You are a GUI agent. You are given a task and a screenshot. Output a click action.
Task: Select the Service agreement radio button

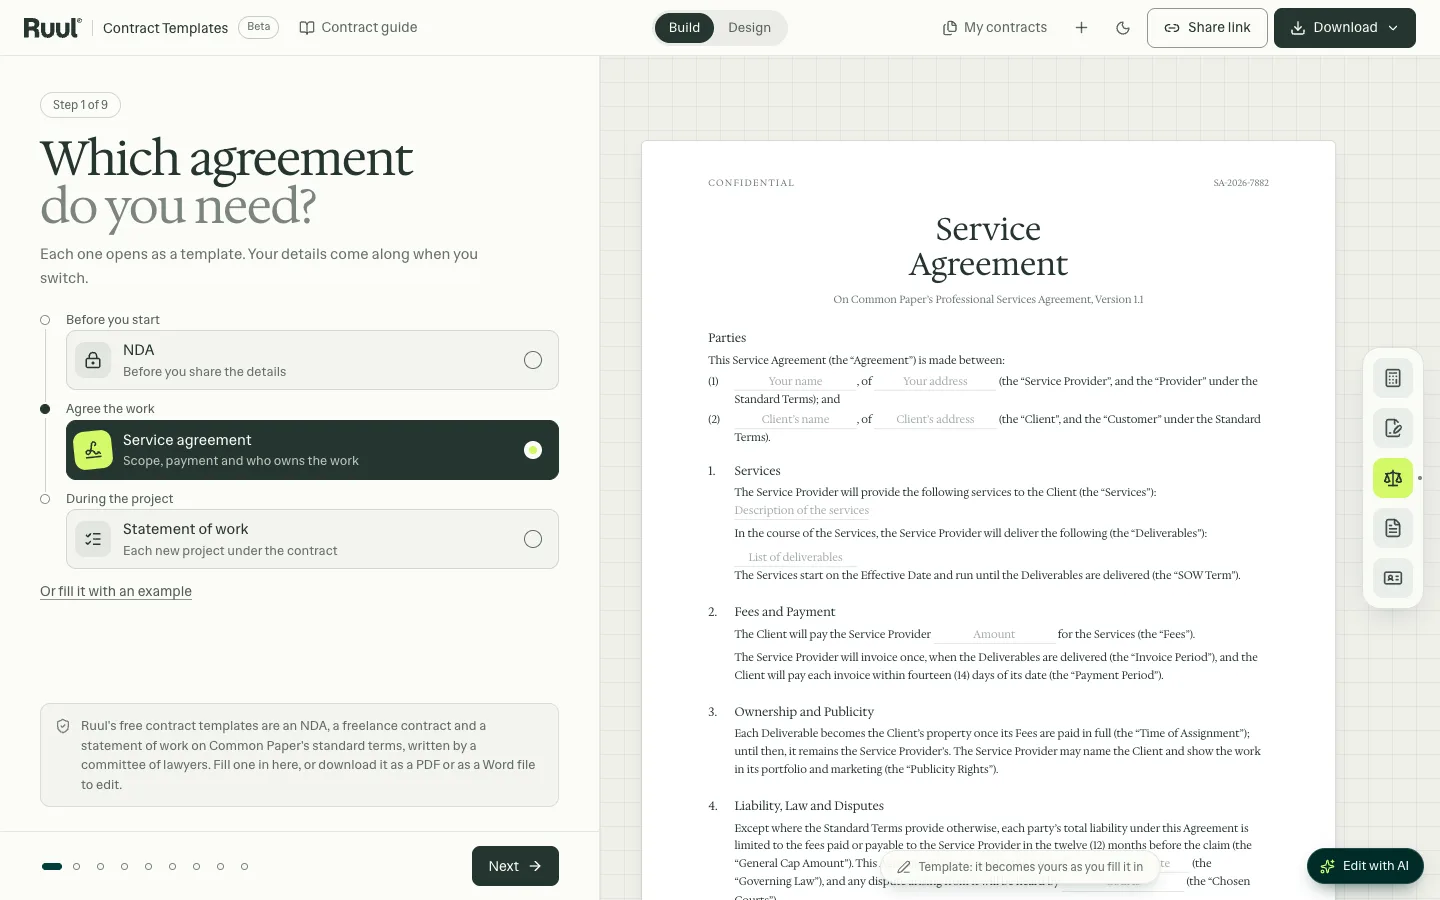pyautogui.click(x=533, y=450)
